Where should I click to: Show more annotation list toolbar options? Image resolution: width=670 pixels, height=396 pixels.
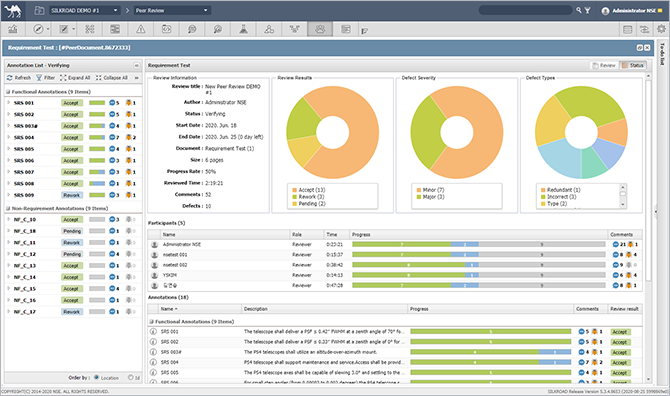pos(137,78)
